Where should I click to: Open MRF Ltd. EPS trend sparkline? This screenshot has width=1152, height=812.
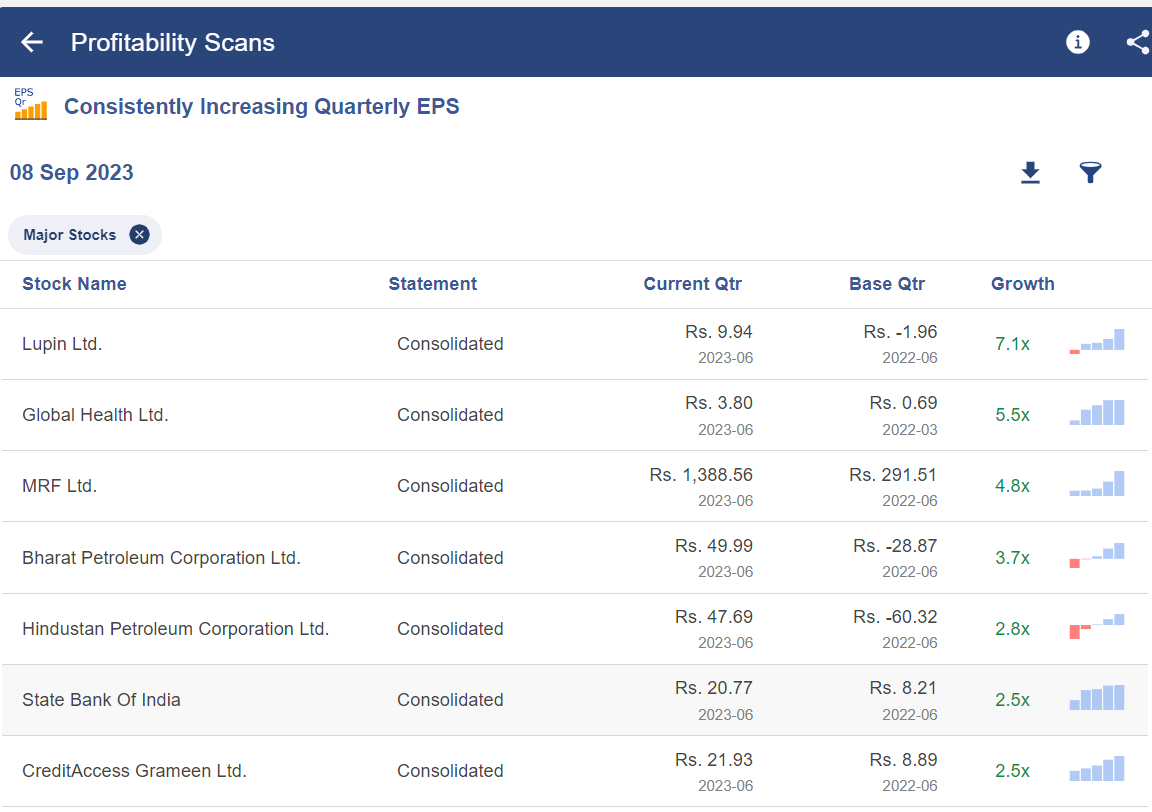tap(1097, 484)
